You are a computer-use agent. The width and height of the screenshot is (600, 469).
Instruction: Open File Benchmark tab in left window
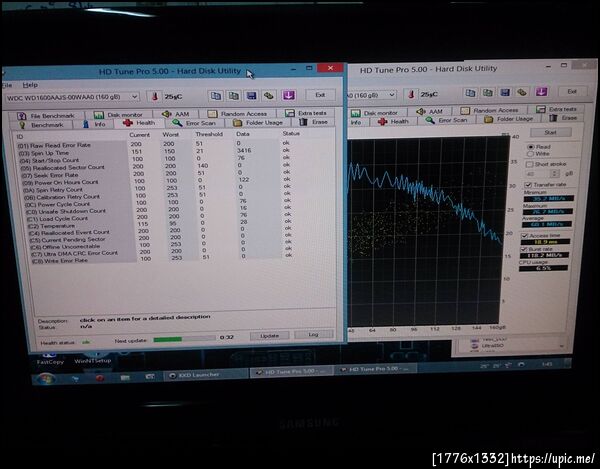[x=46, y=116]
